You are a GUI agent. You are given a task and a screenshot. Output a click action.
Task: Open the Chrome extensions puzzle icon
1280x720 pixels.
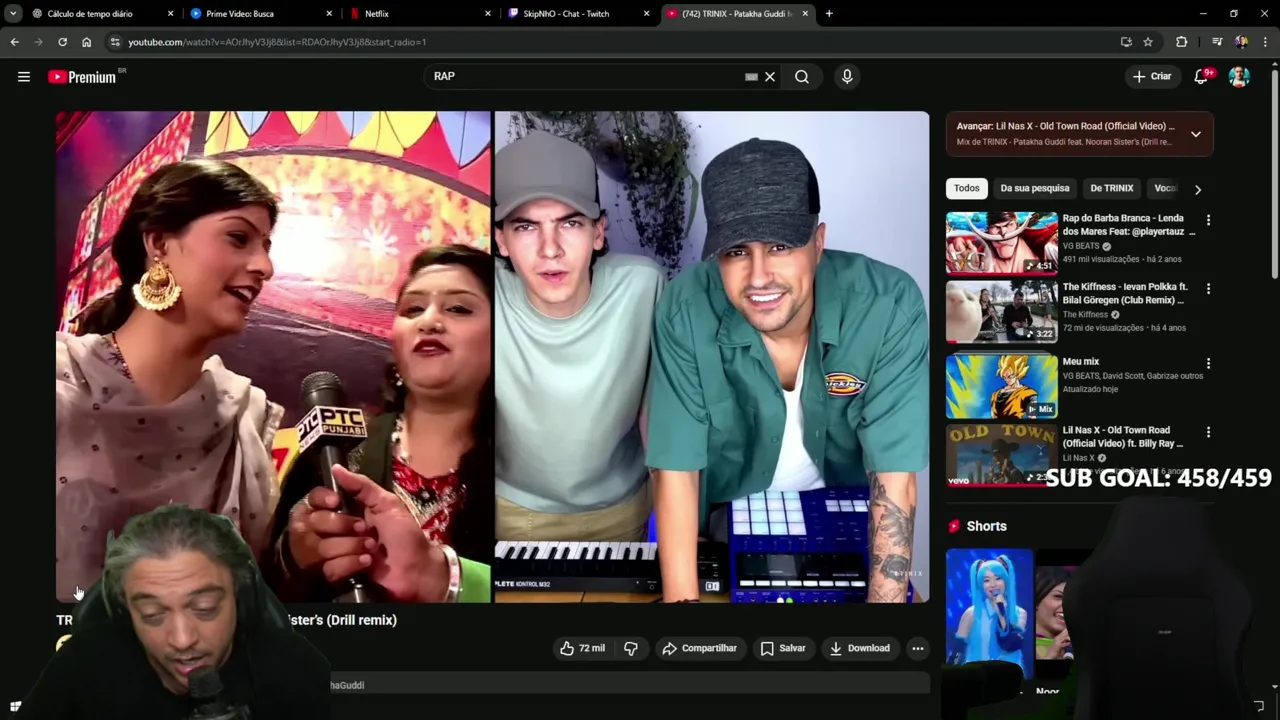click(x=1182, y=42)
